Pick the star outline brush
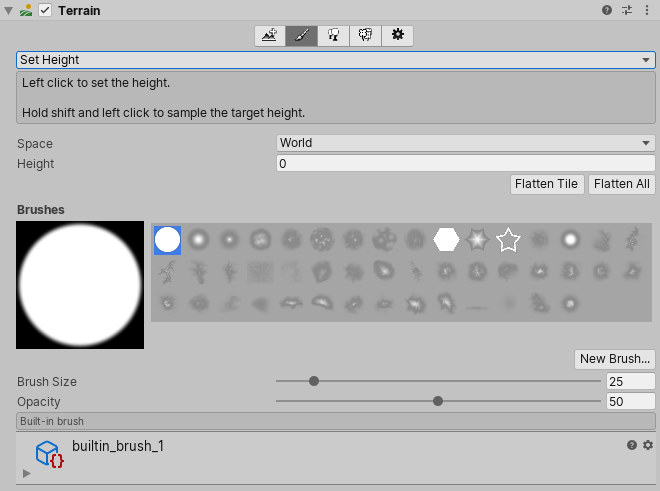This screenshot has height=491, width=660. coord(509,240)
